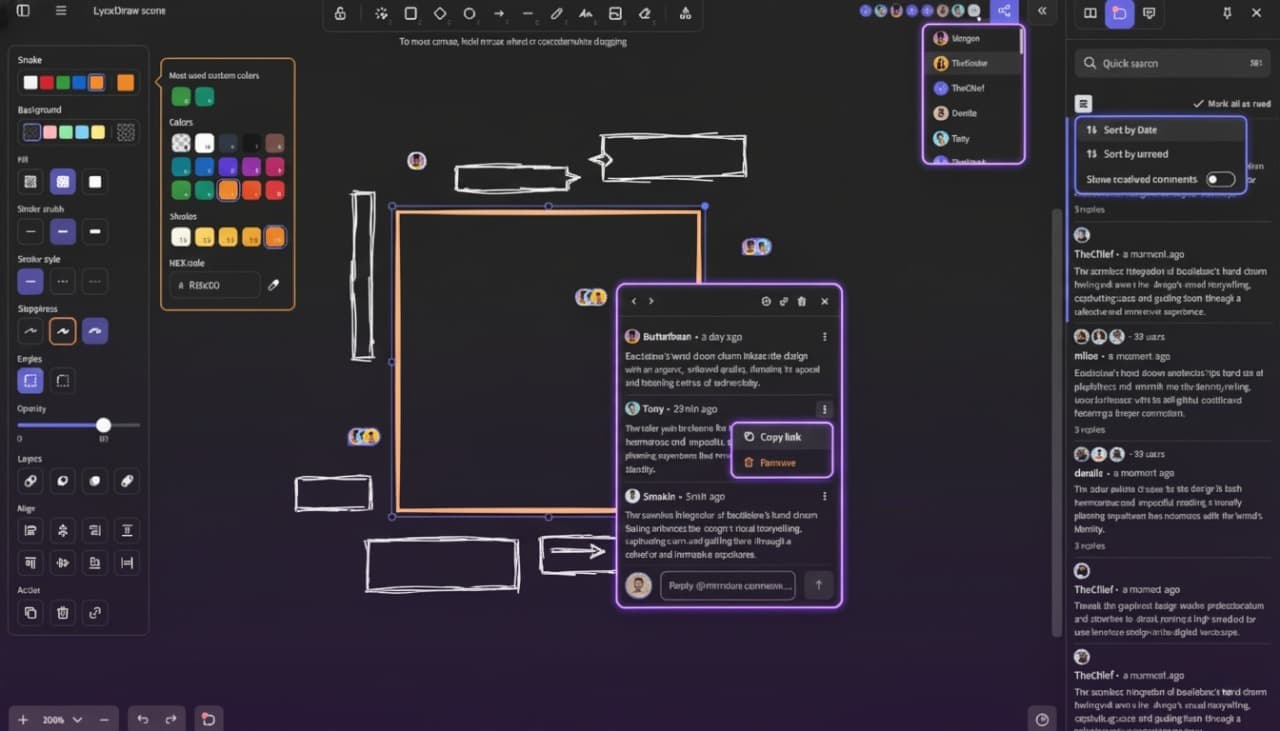Select the rounded Edges option

coord(30,380)
